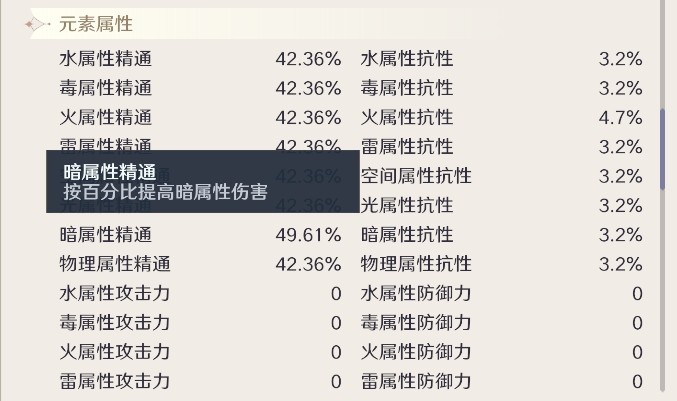Click the 光属性抗性 label
The height and width of the screenshot is (401, 677).
click(x=407, y=206)
